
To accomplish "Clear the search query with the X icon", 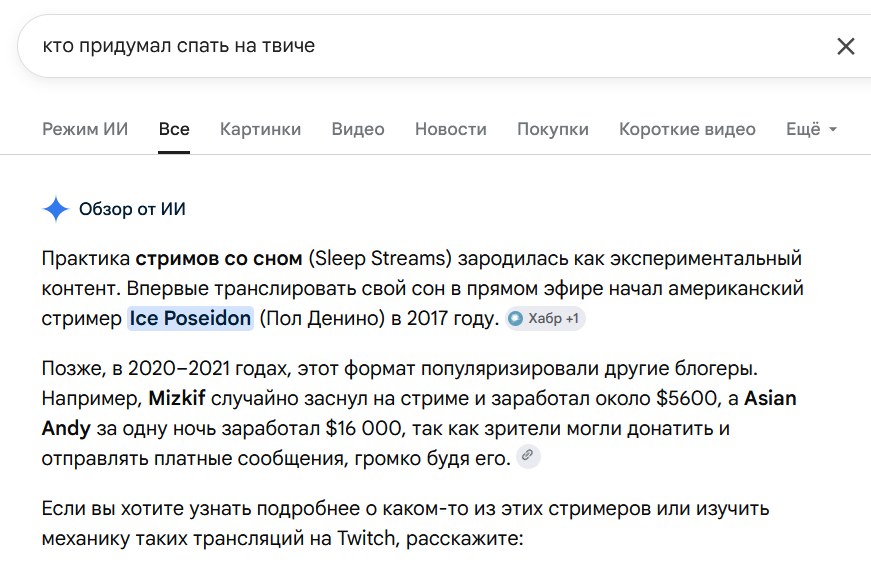I will tap(845, 46).
